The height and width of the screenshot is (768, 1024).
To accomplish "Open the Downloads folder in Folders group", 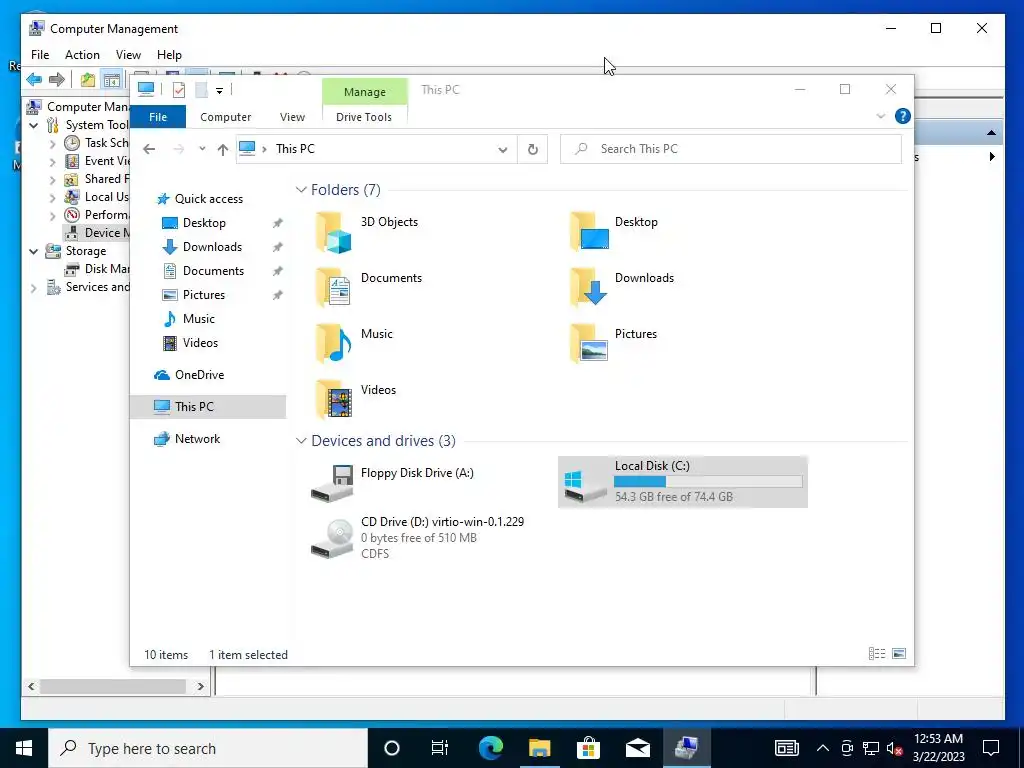I will [x=622, y=287].
